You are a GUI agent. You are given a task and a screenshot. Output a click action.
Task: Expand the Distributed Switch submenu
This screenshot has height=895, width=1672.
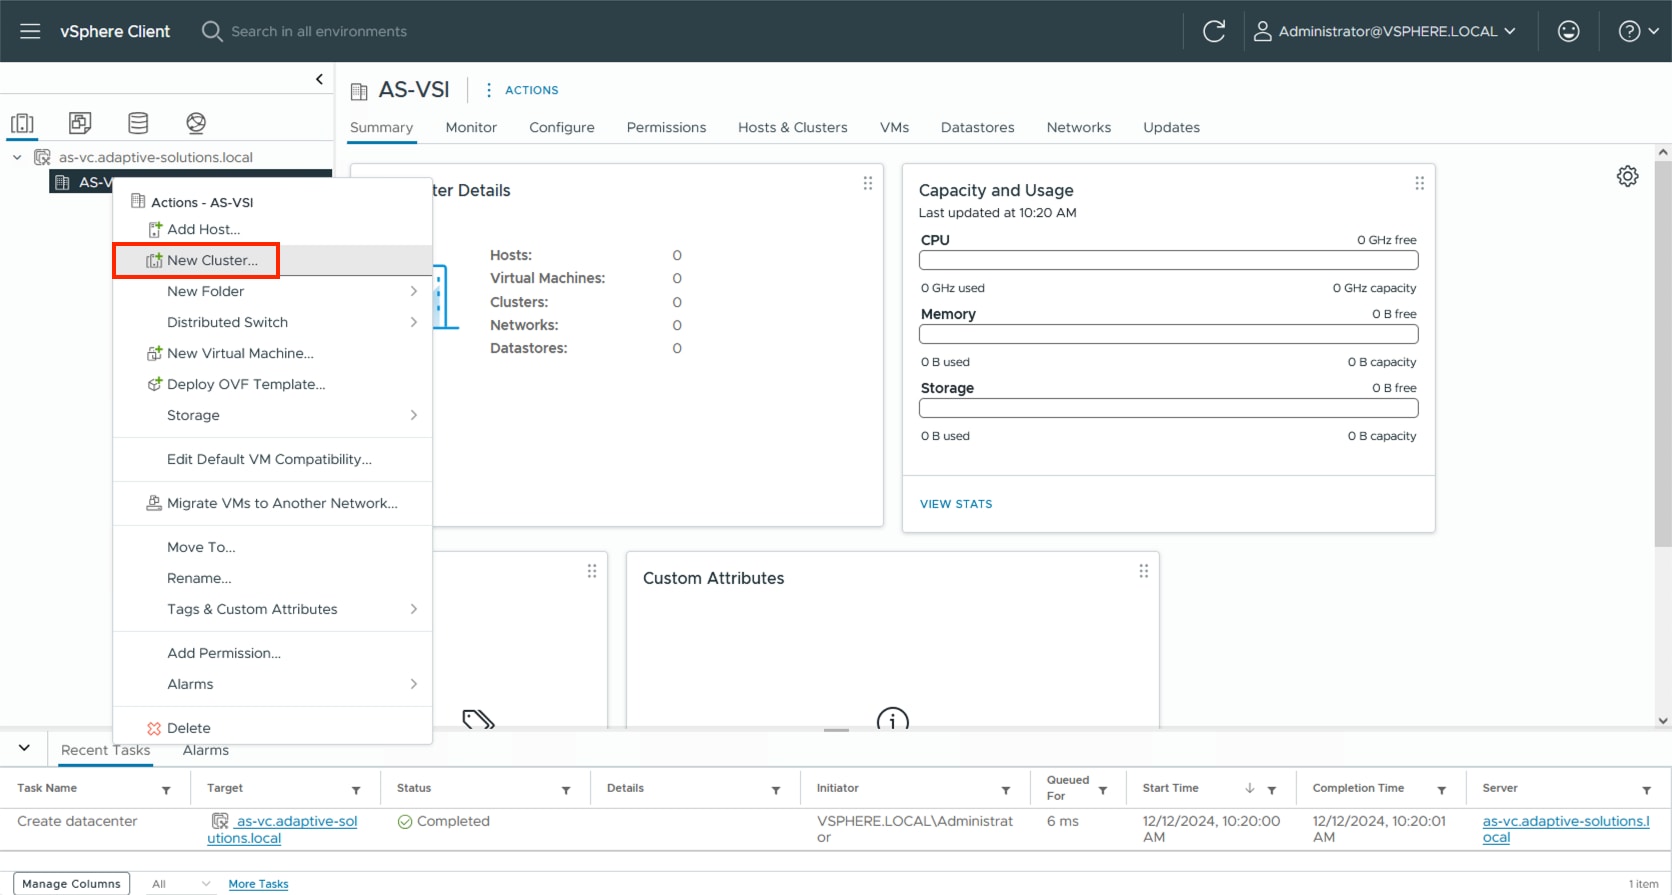point(413,322)
